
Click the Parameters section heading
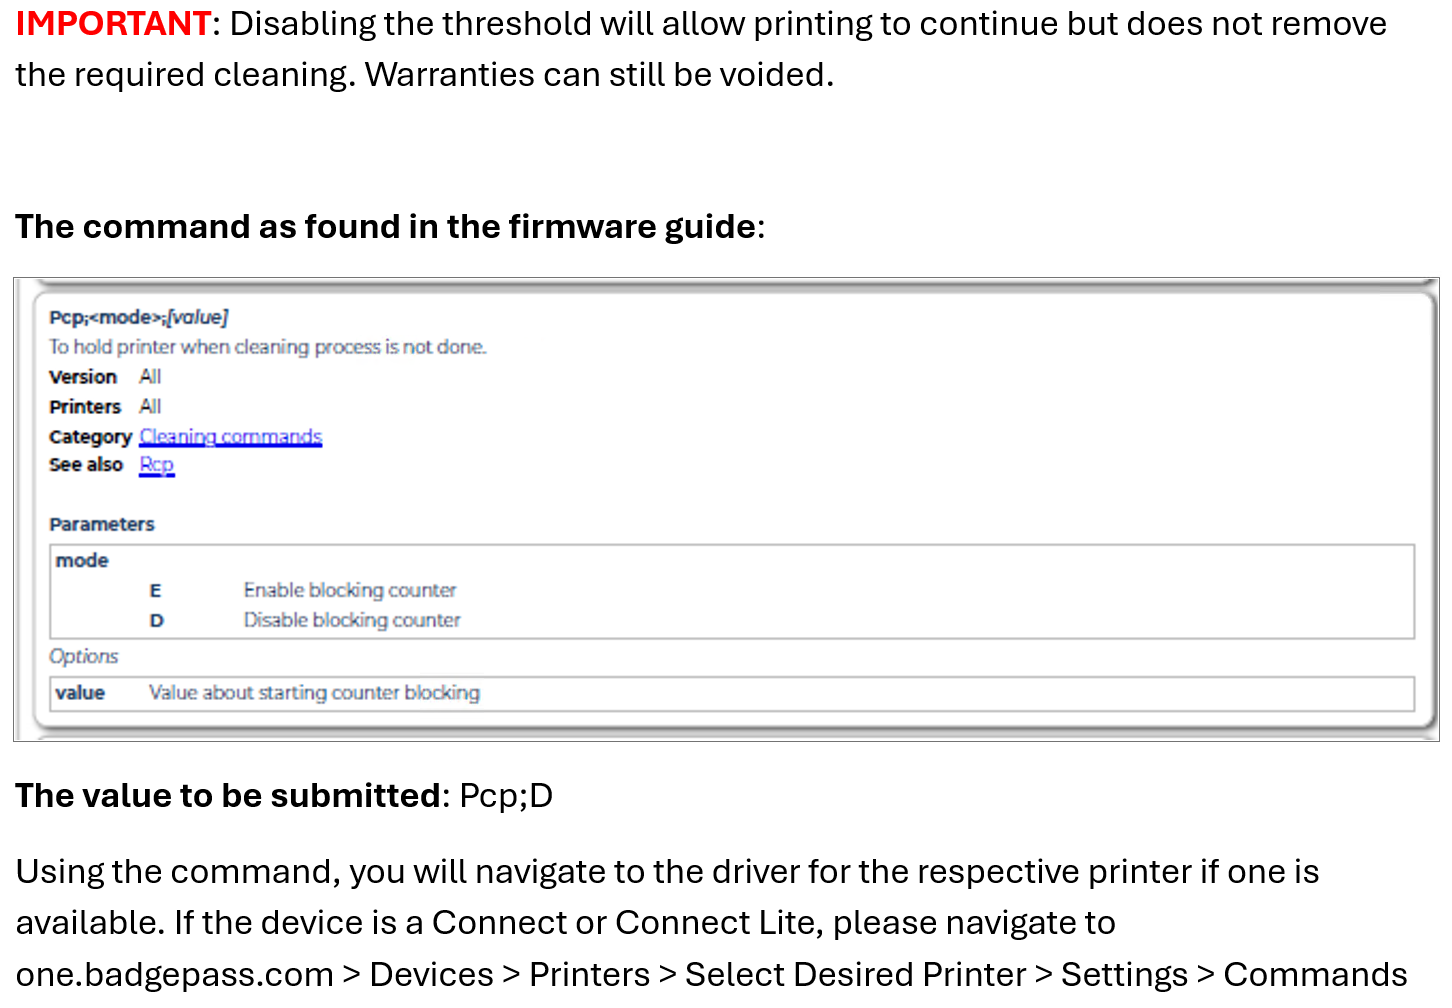(102, 524)
